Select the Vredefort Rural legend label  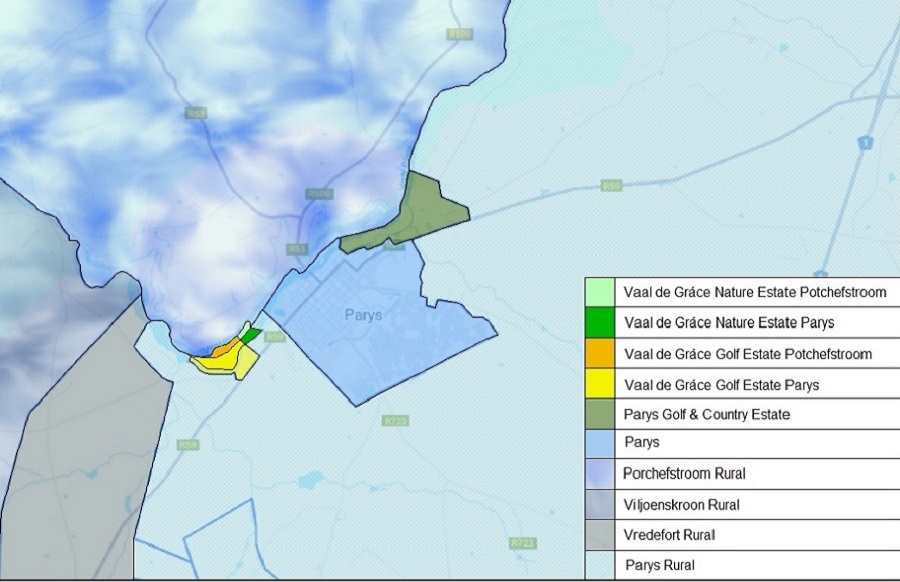pyautogui.click(x=669, y=535)
